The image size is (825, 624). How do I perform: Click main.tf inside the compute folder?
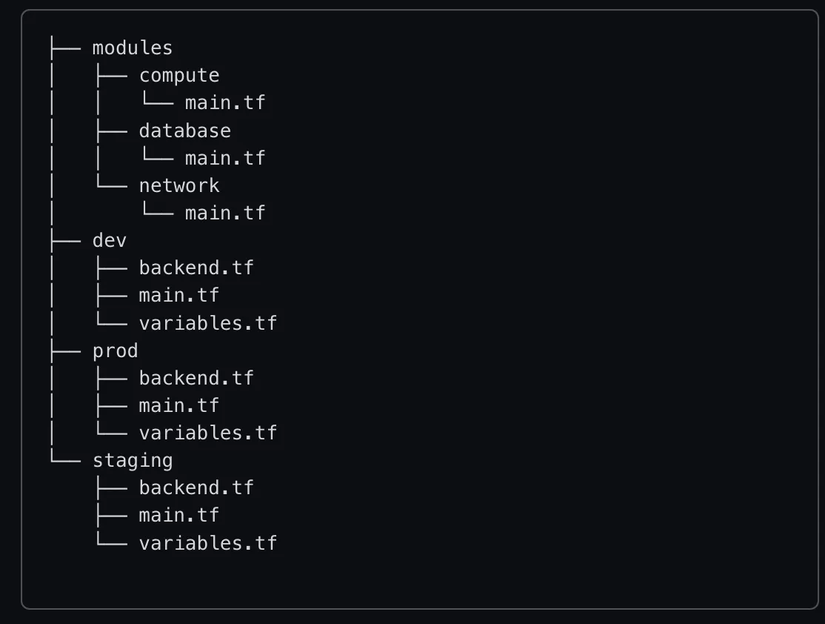tap(225, 103)
